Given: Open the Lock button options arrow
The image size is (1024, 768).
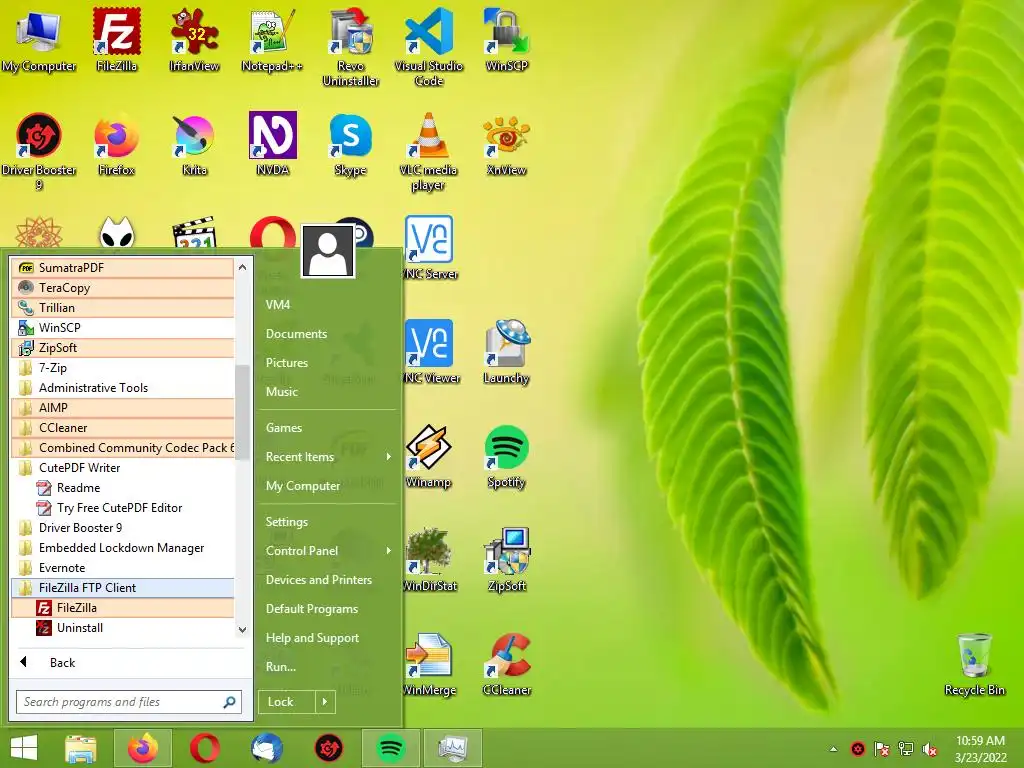Looking at the screenshot, I should 325,702.
